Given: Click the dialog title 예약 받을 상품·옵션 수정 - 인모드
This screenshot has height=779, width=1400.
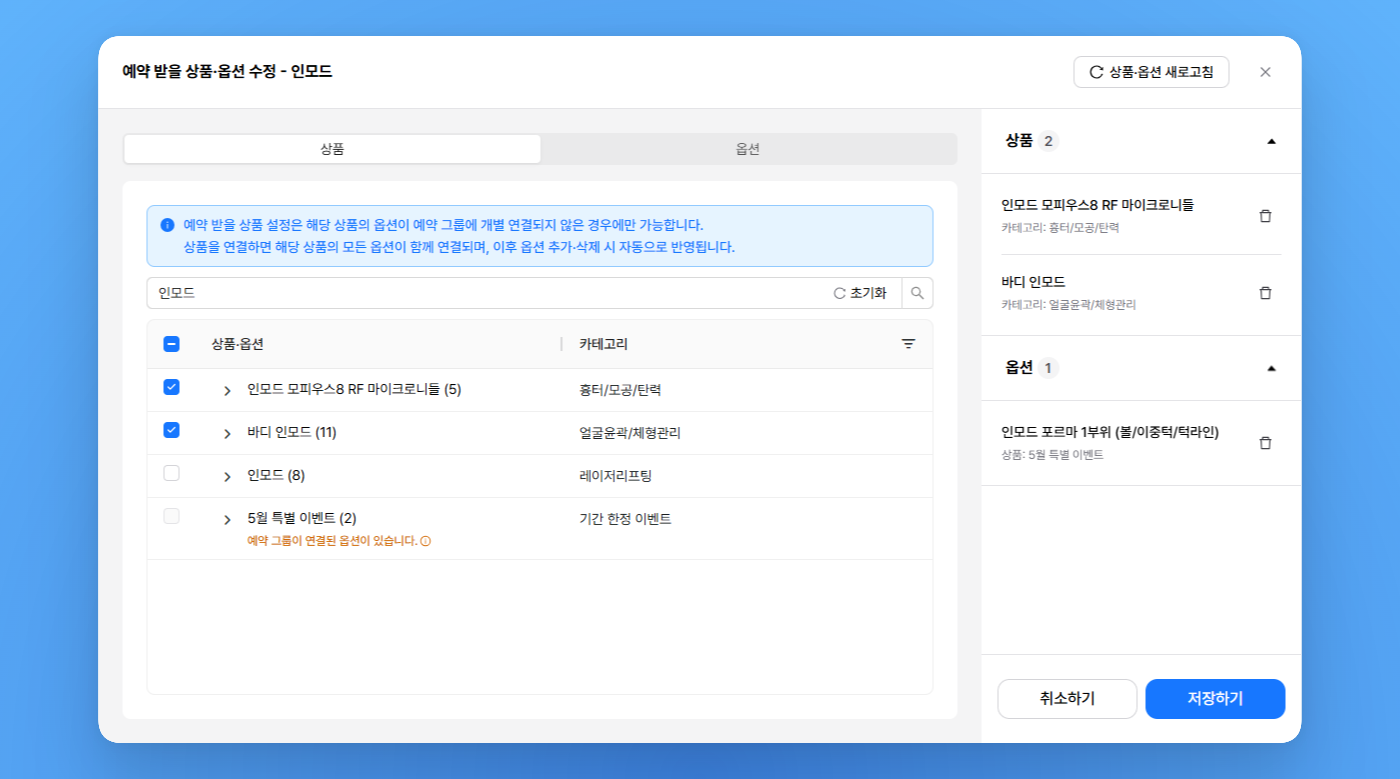Looking at the screenshot, I should [x=227, y=72].
